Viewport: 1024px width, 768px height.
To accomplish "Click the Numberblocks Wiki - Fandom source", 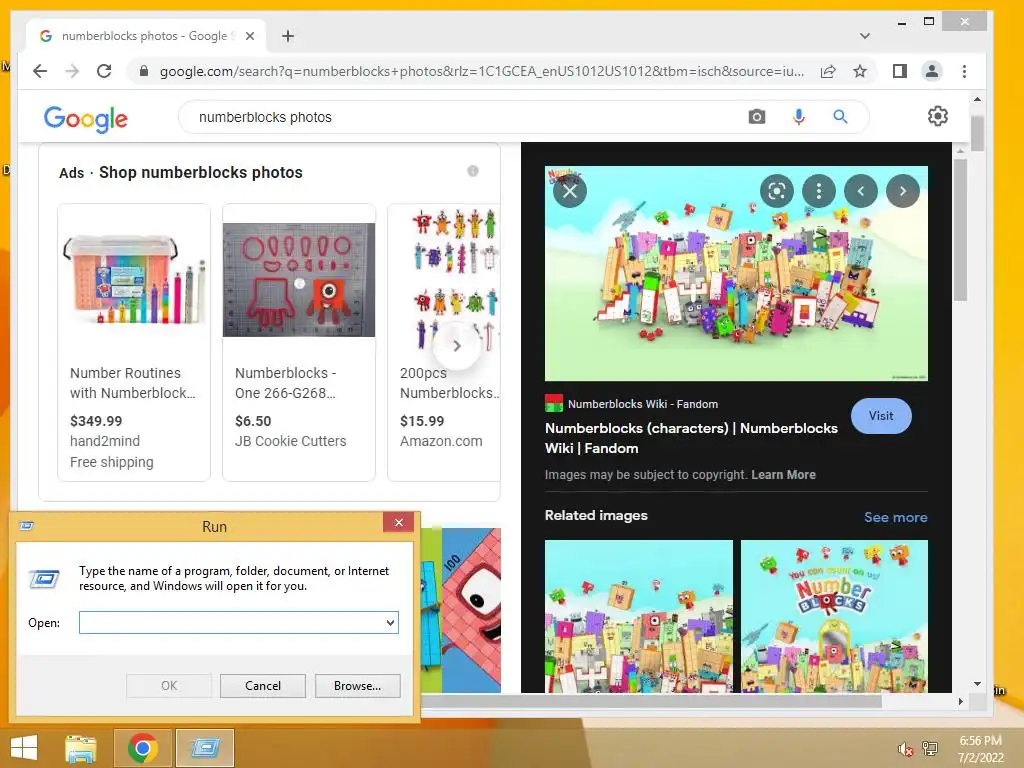I will (643, 404).
